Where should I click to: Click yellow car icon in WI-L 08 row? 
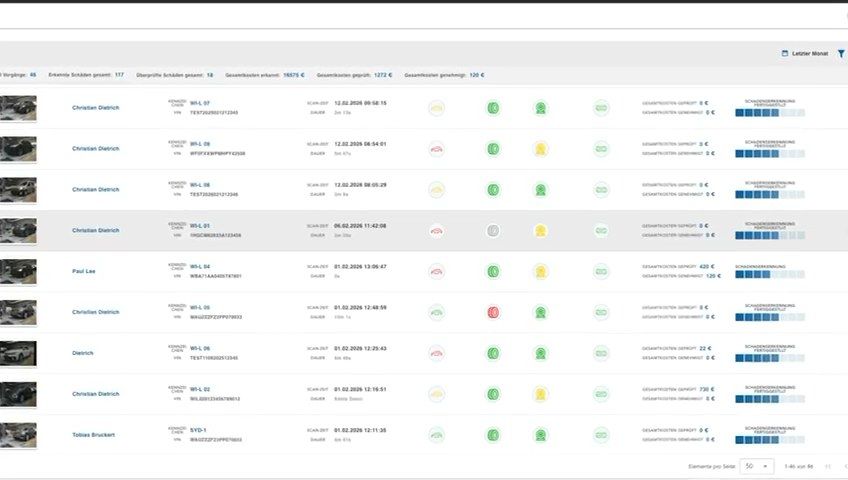pyautogui.click(x=436, y=190)
